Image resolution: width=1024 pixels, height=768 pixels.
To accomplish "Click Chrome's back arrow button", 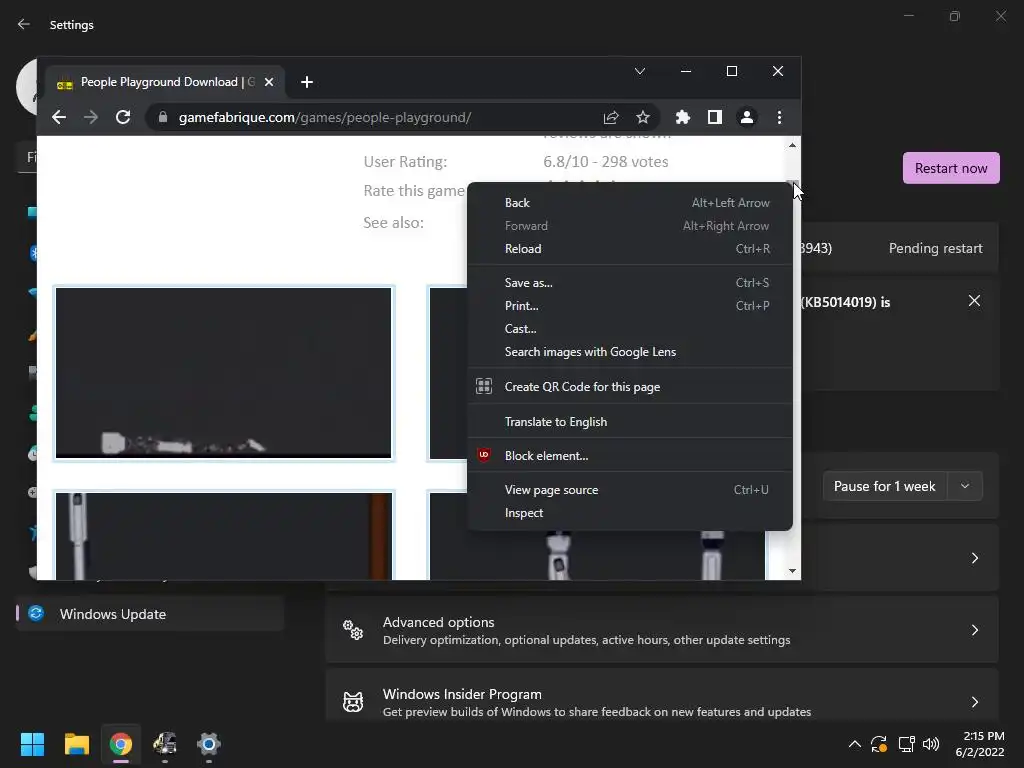I will [x=59, y=118].
